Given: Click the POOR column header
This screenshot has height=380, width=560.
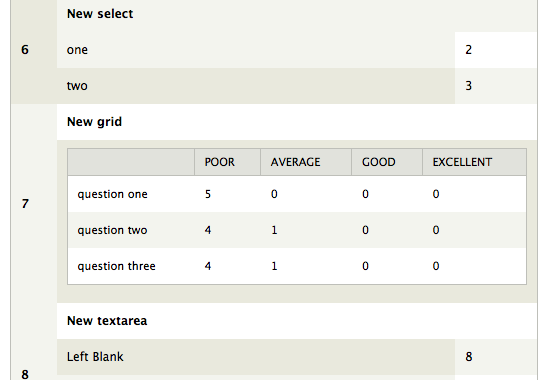Looking at the screenshot, I should coord(220,162).
